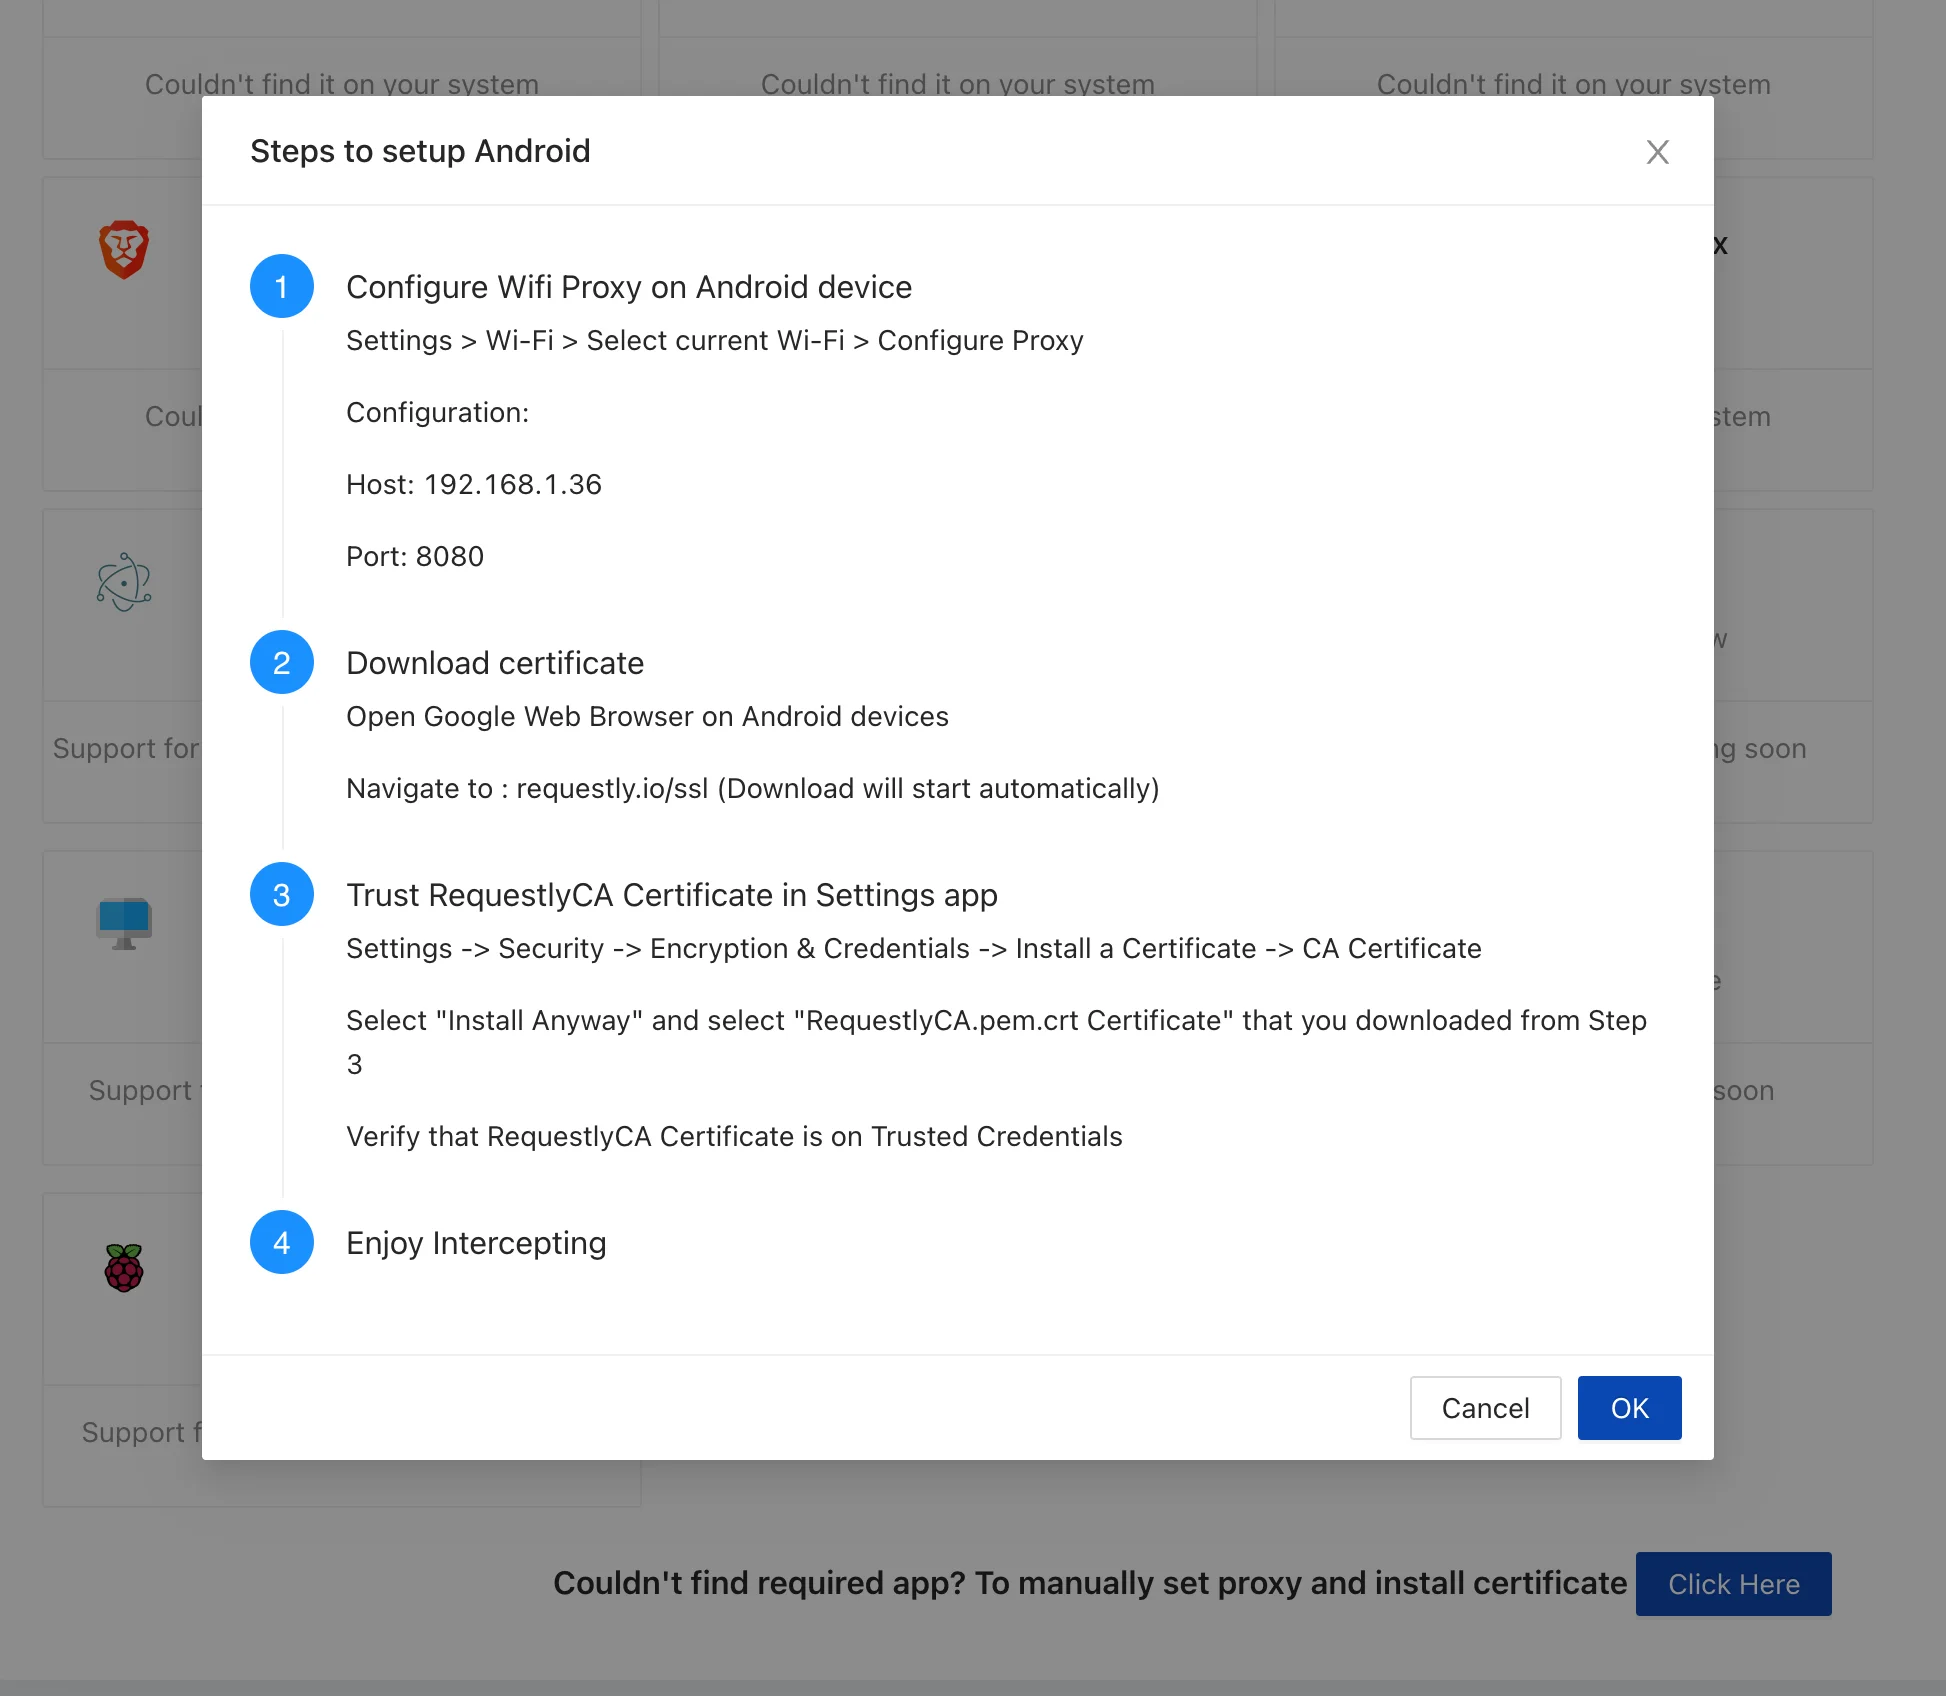This screenshot has width=1946, height=1696.
Task: Click the desktop monitor icon
Action: (124, 923)
